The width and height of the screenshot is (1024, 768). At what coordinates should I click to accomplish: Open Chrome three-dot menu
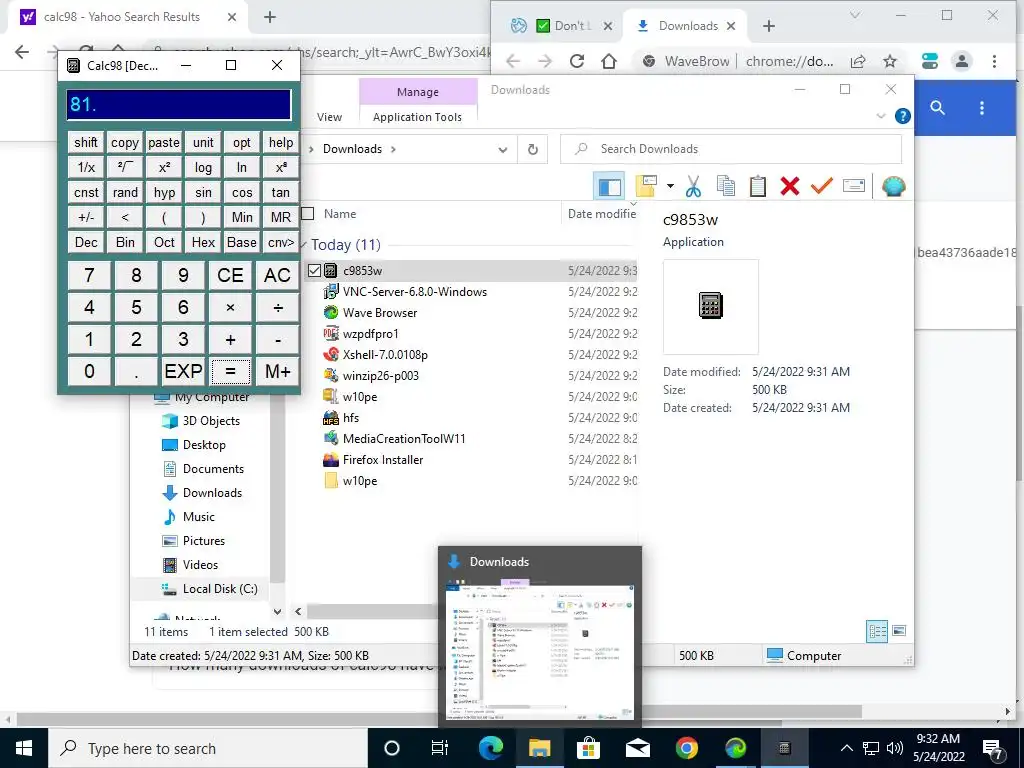[994, 61]
